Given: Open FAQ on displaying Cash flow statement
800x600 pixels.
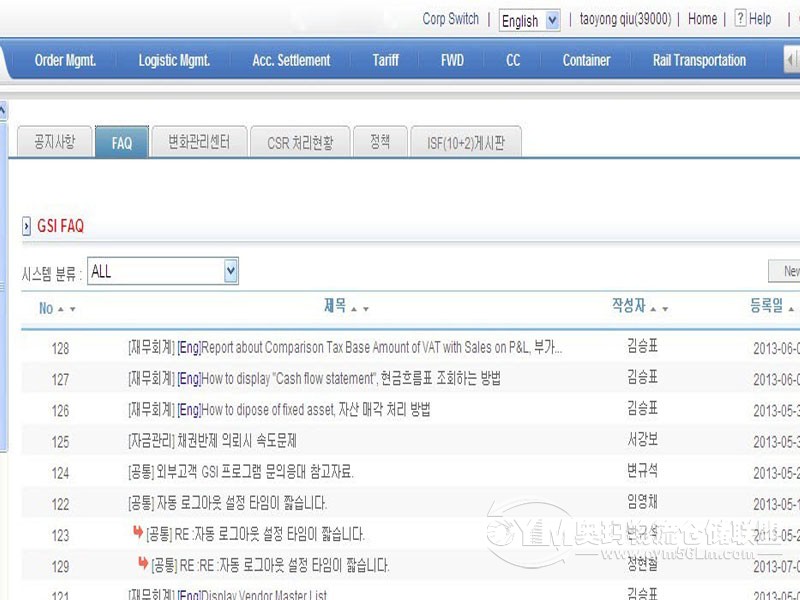Looking at the screenshot, I should pyautogui.click(x=314, y=379).
